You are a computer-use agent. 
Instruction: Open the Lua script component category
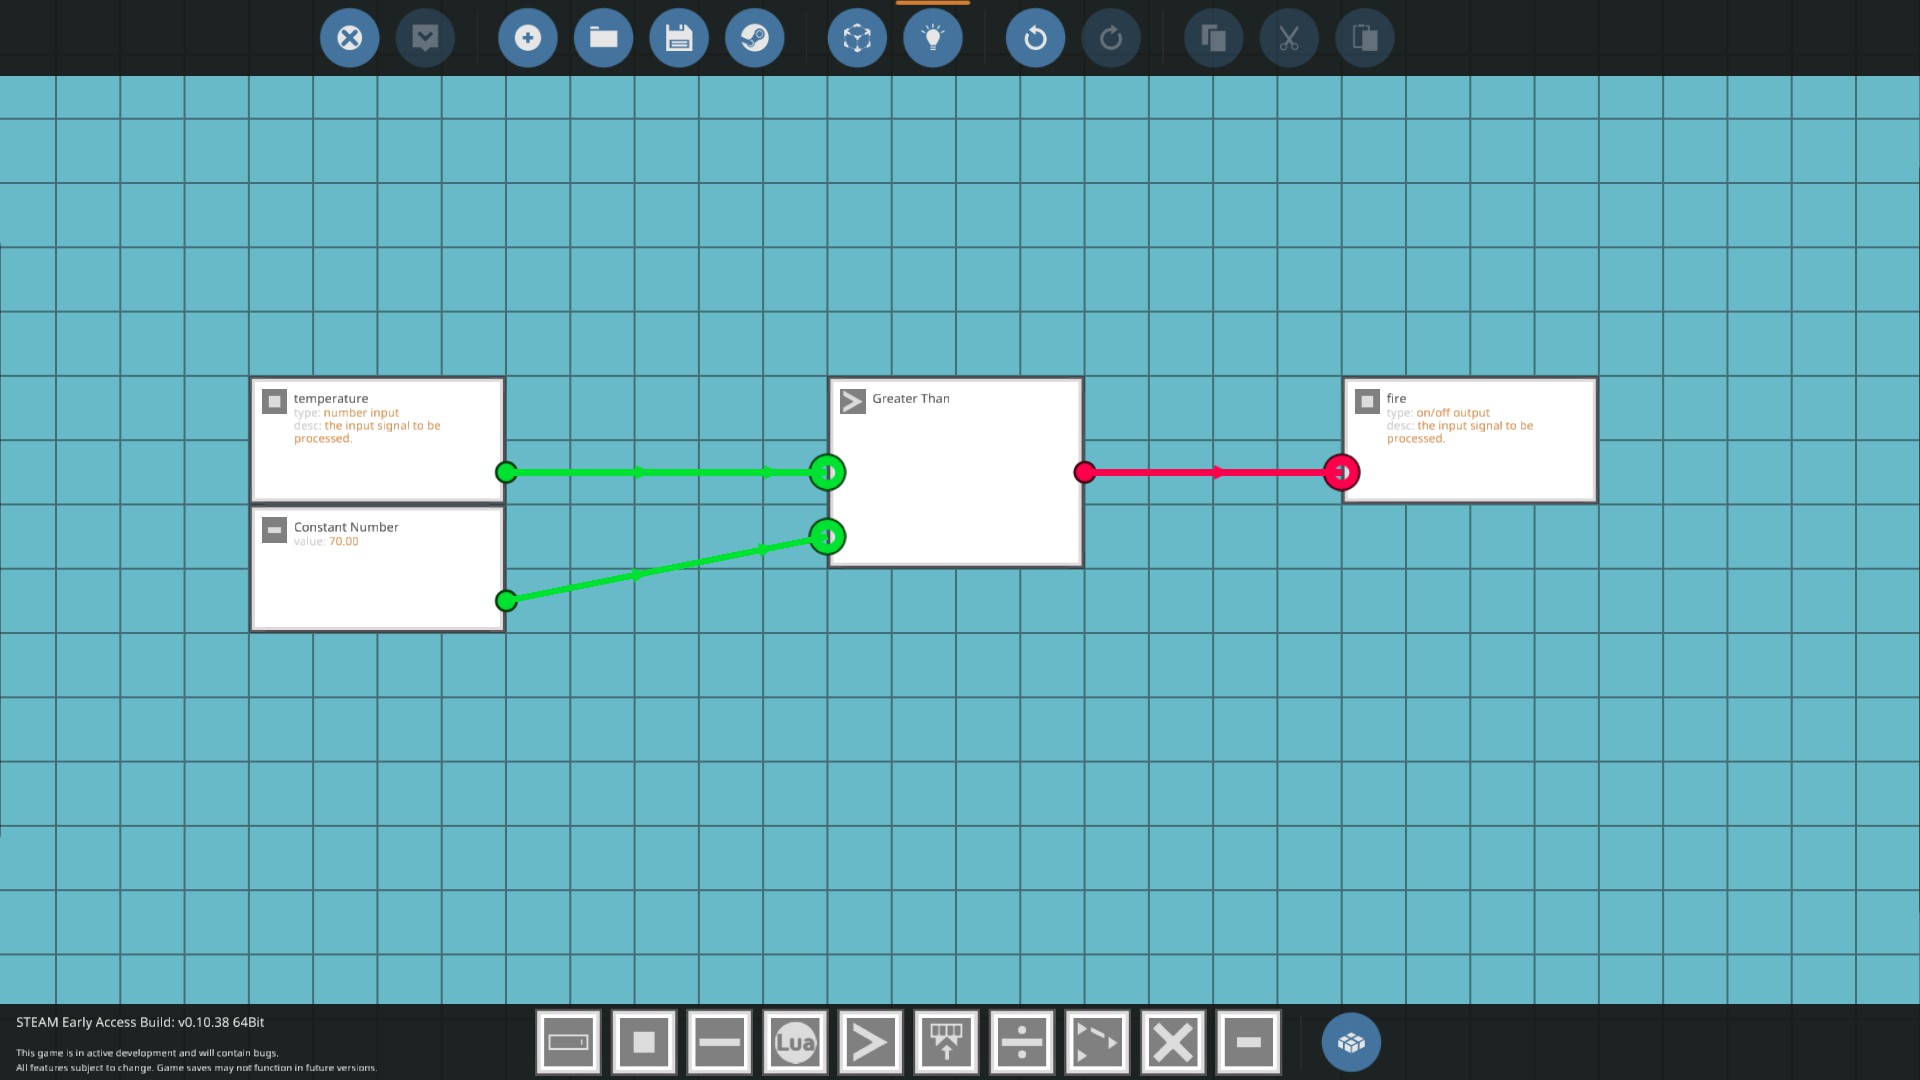click(x=795, y=1042)
